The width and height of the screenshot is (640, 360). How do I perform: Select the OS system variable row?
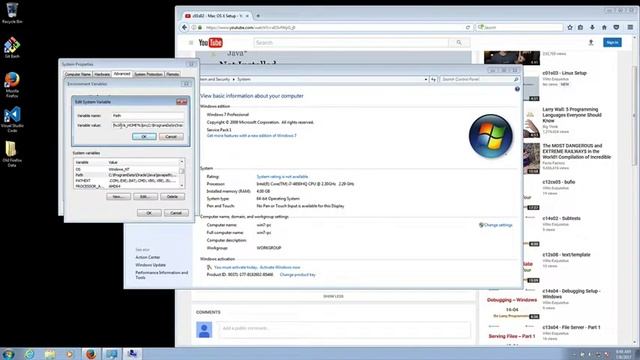[x=127, y=169]
